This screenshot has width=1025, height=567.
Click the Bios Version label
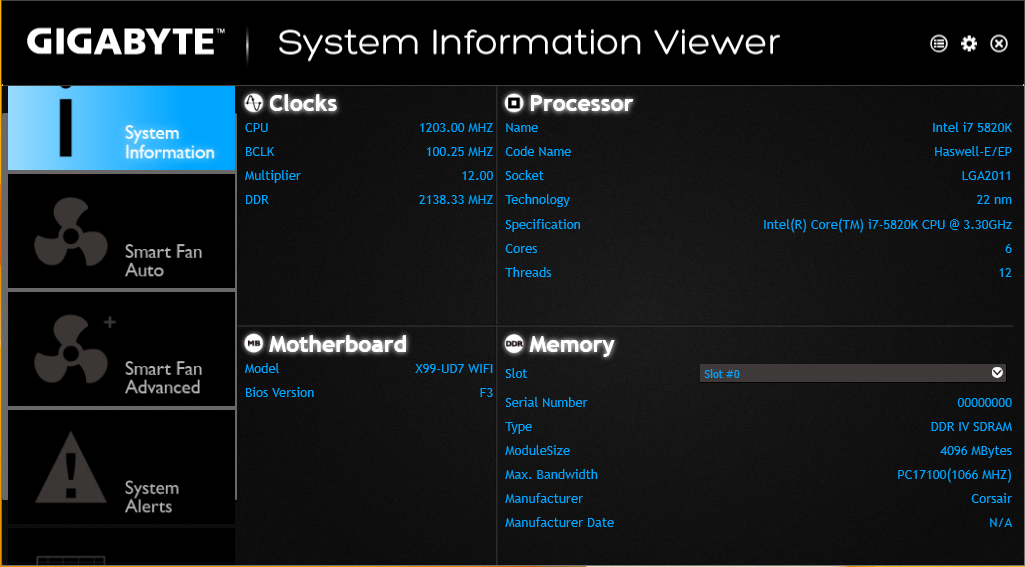click(279, 393)
